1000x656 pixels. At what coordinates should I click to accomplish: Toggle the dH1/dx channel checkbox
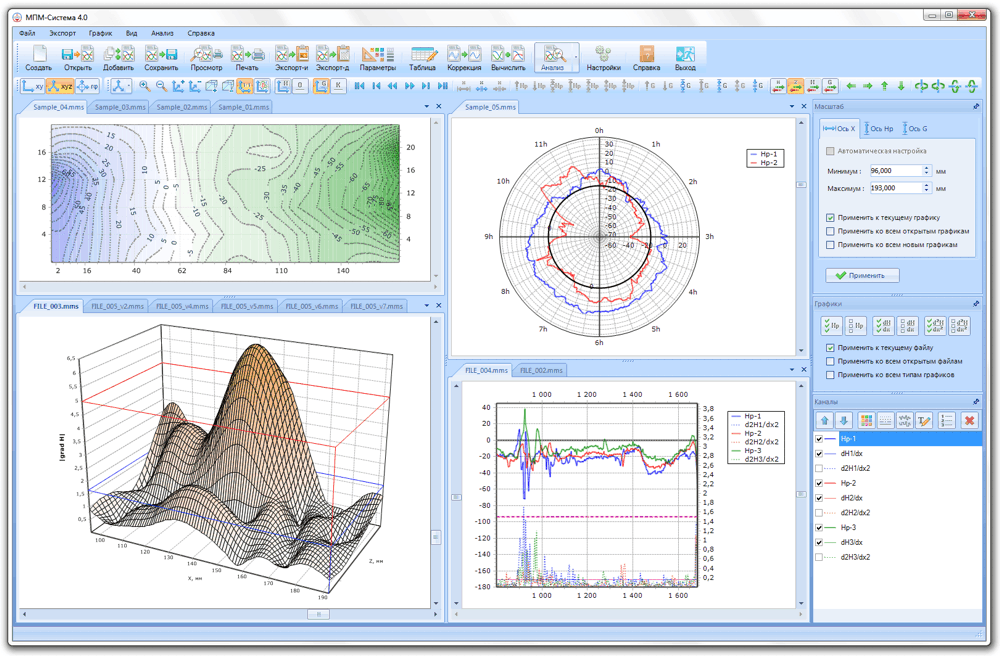coord(819,454)
